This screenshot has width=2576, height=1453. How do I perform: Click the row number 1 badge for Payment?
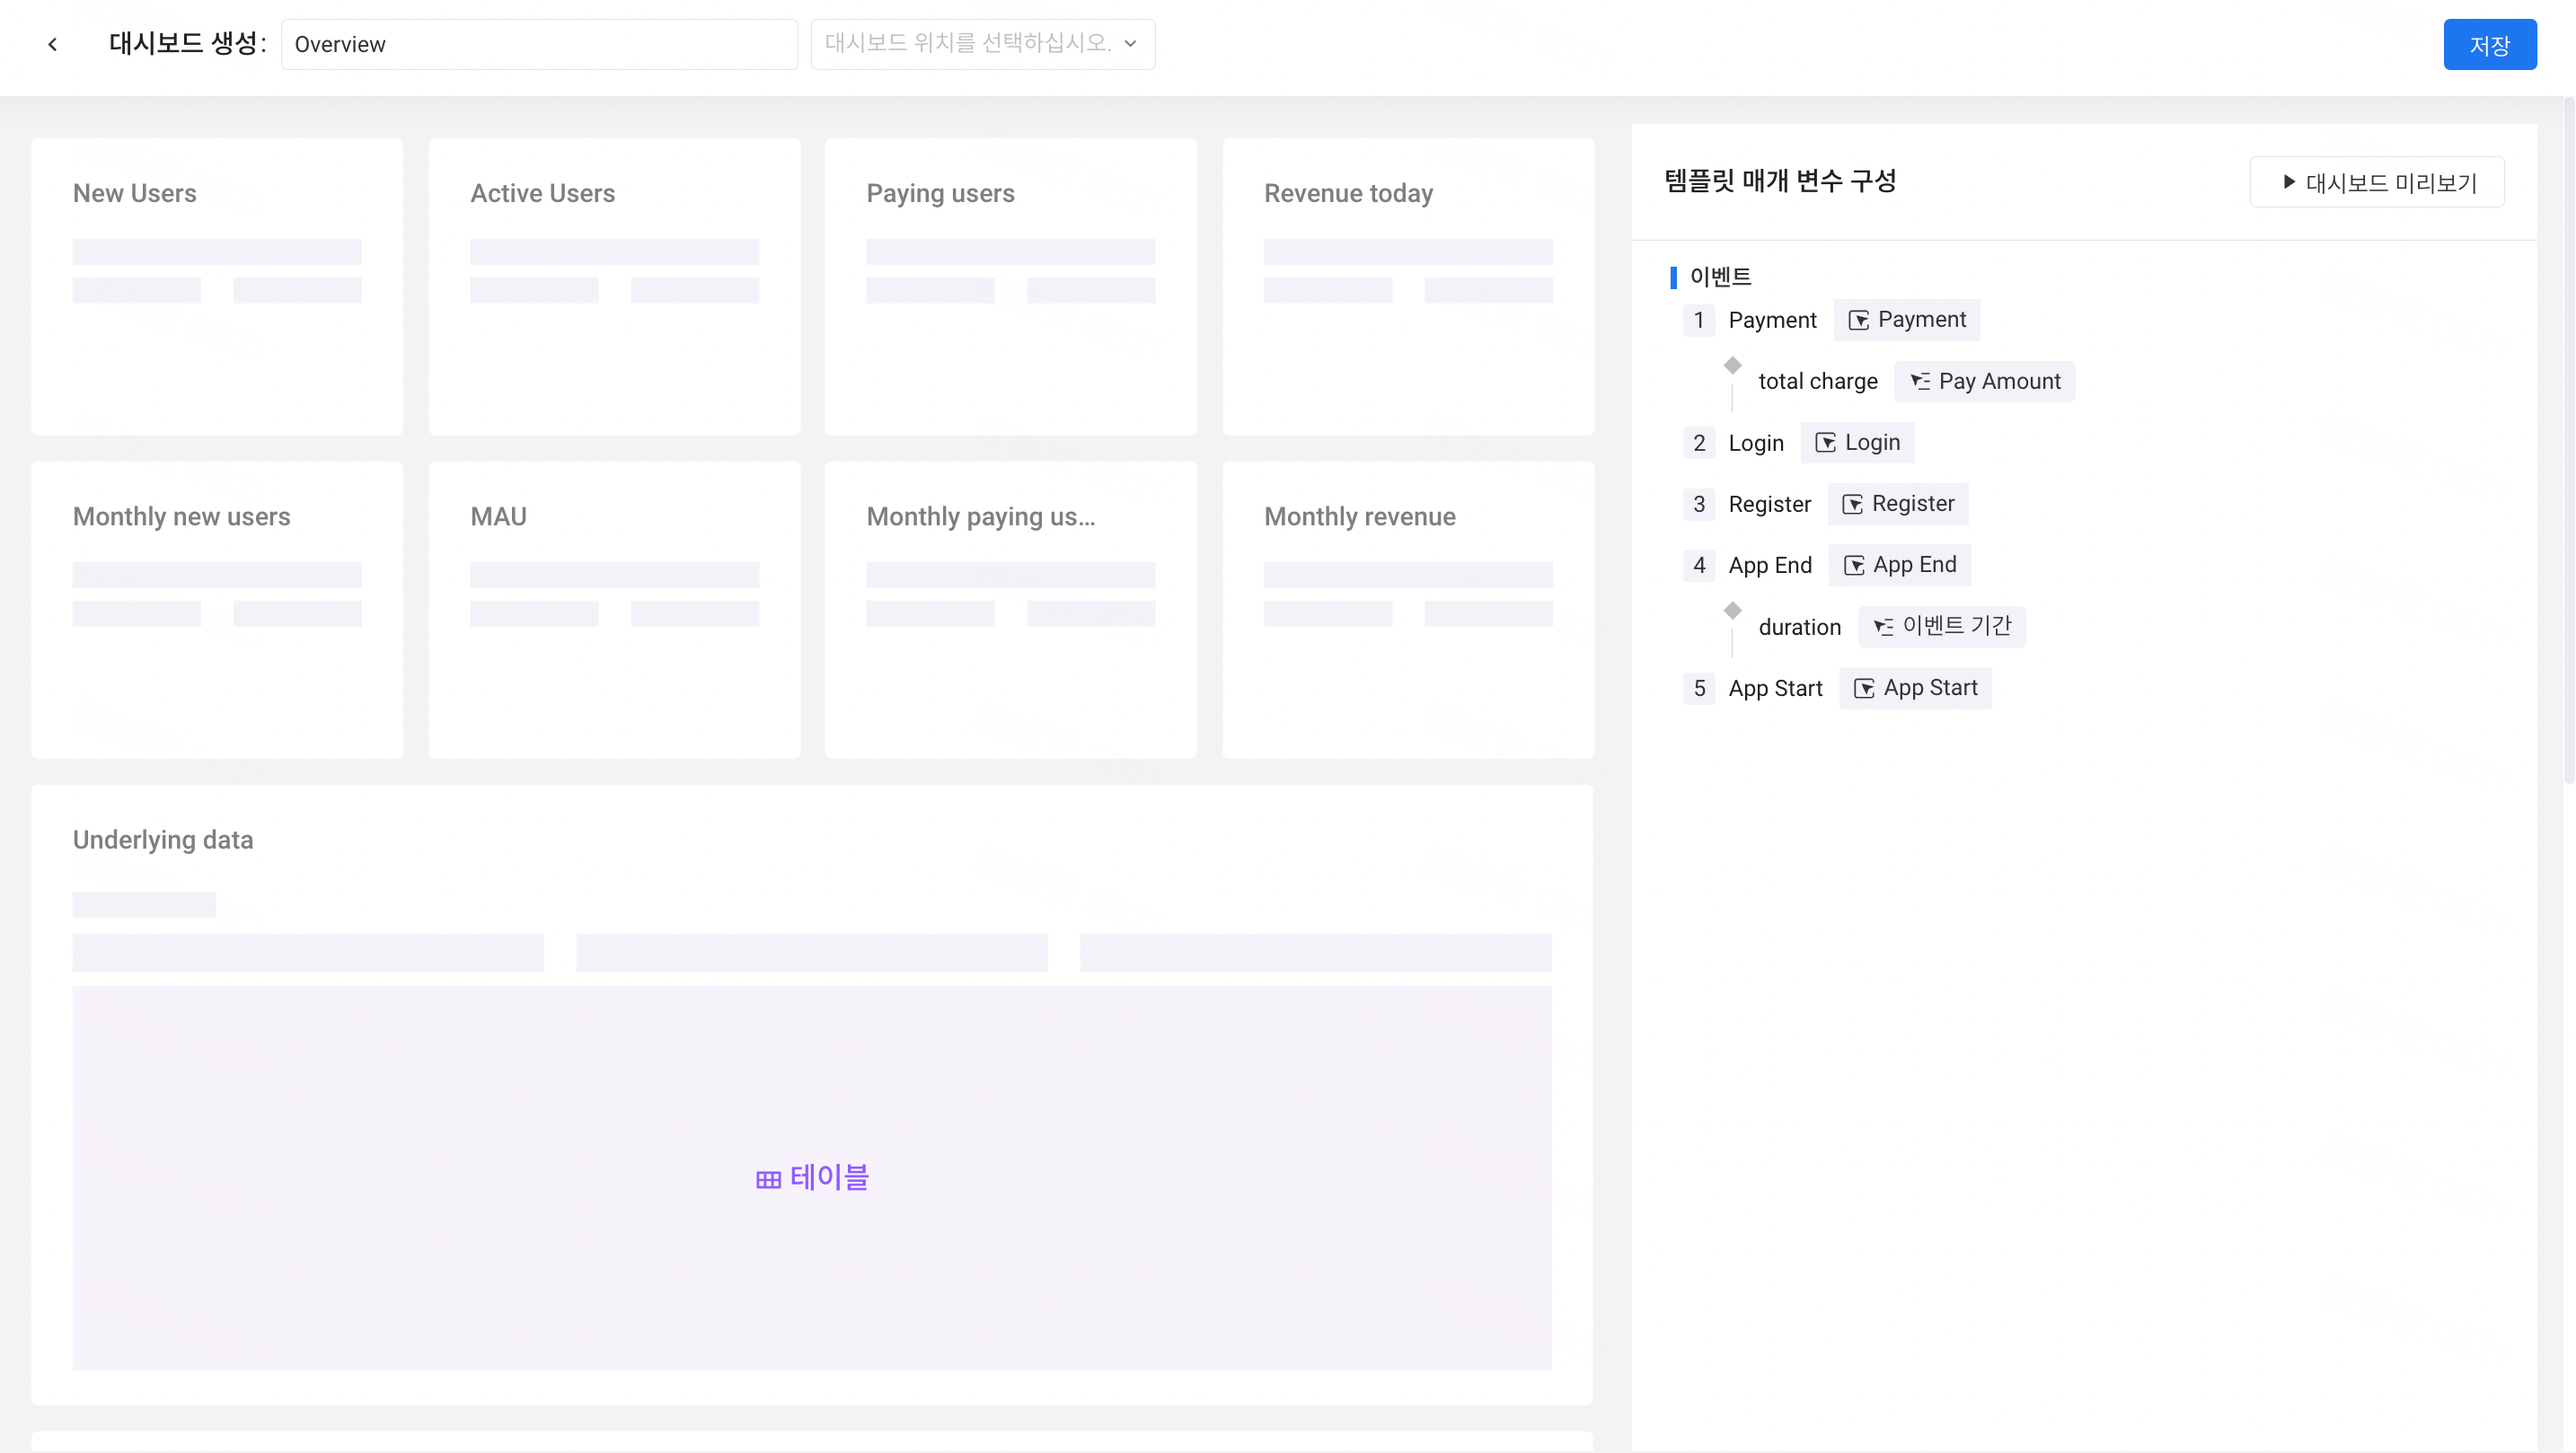tap(1699, 320)
